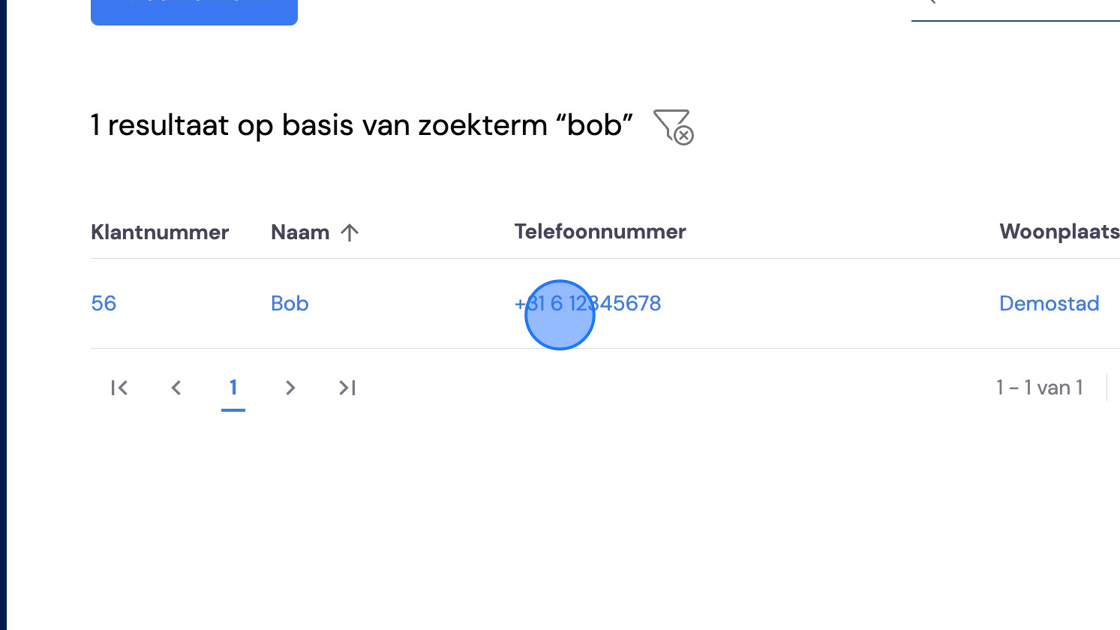1120x630 pixels.
Task: Focus the underlined search field
Action: 1016,11
